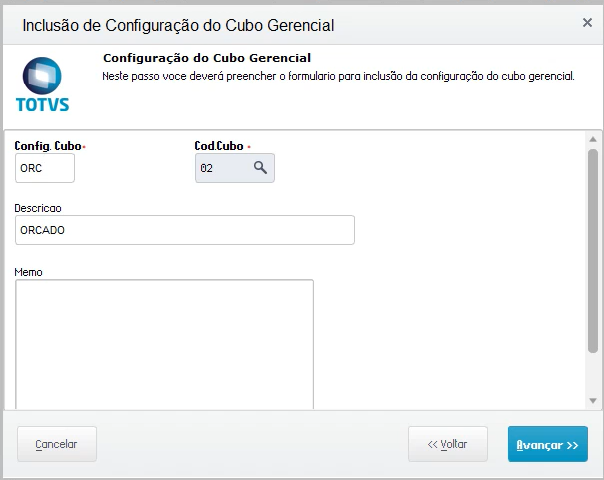Click into the Descricao field showing ORCADO
The height and width of the screenshot is (480, 604).
tap(185, 230)
